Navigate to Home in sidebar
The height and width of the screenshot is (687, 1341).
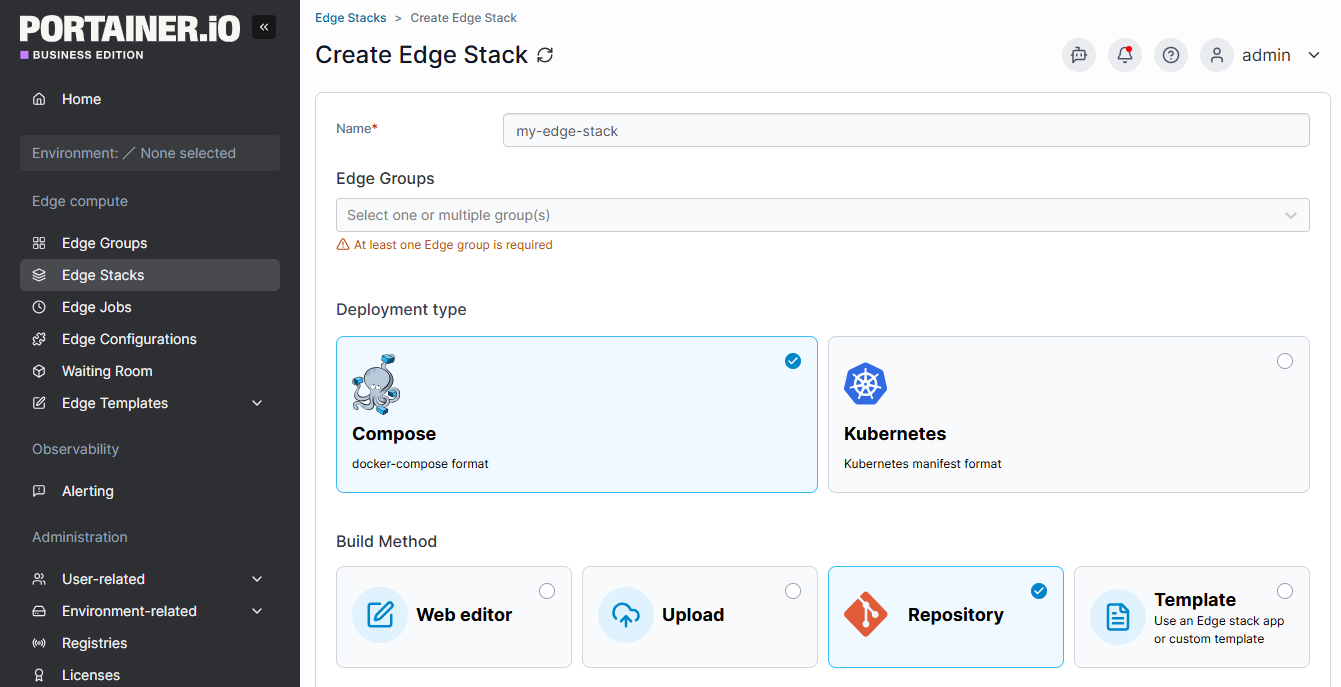point(81,99)
